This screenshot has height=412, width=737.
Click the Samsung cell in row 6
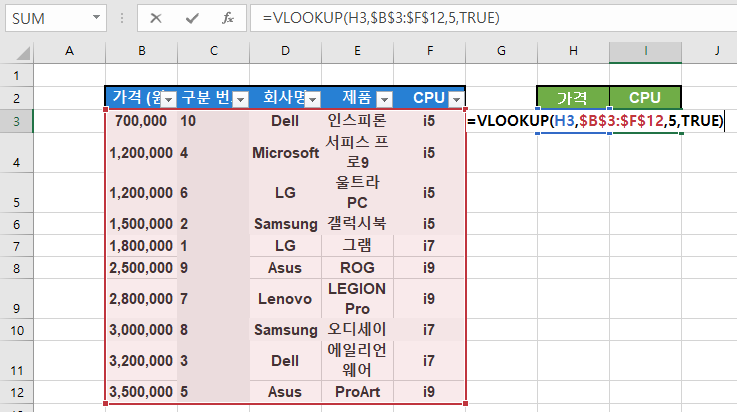[x=285, y=224]
